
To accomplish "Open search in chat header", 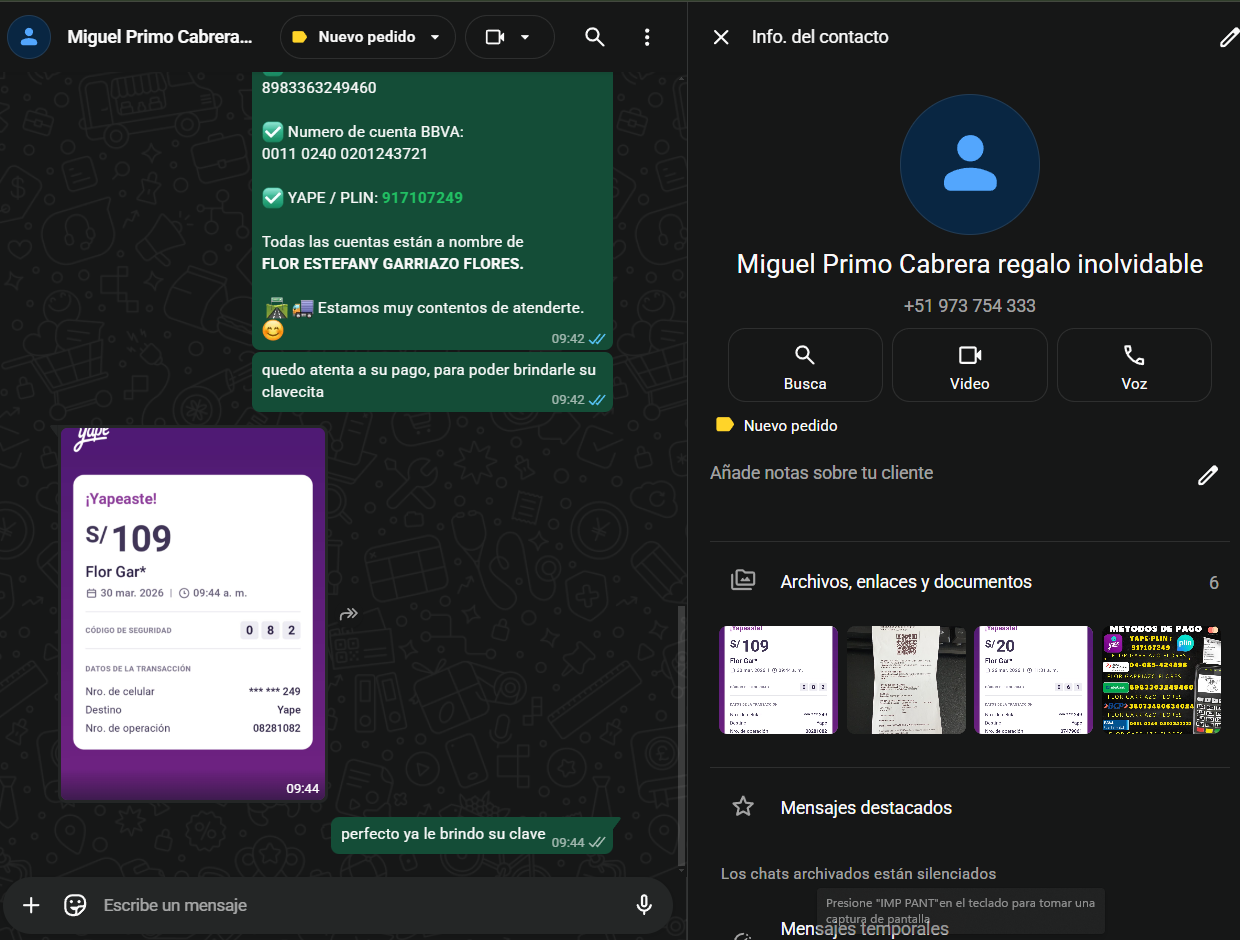I will (594, 37).
